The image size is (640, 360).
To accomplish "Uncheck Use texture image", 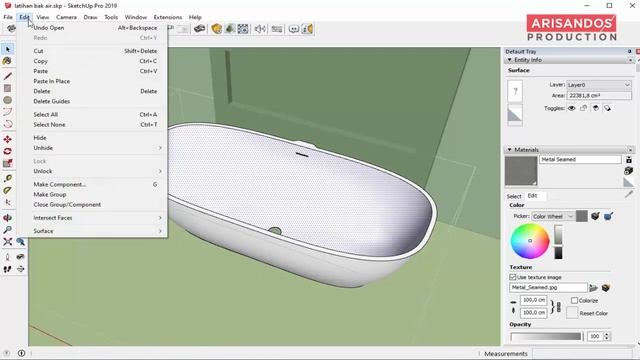I will tap(513, 277).
